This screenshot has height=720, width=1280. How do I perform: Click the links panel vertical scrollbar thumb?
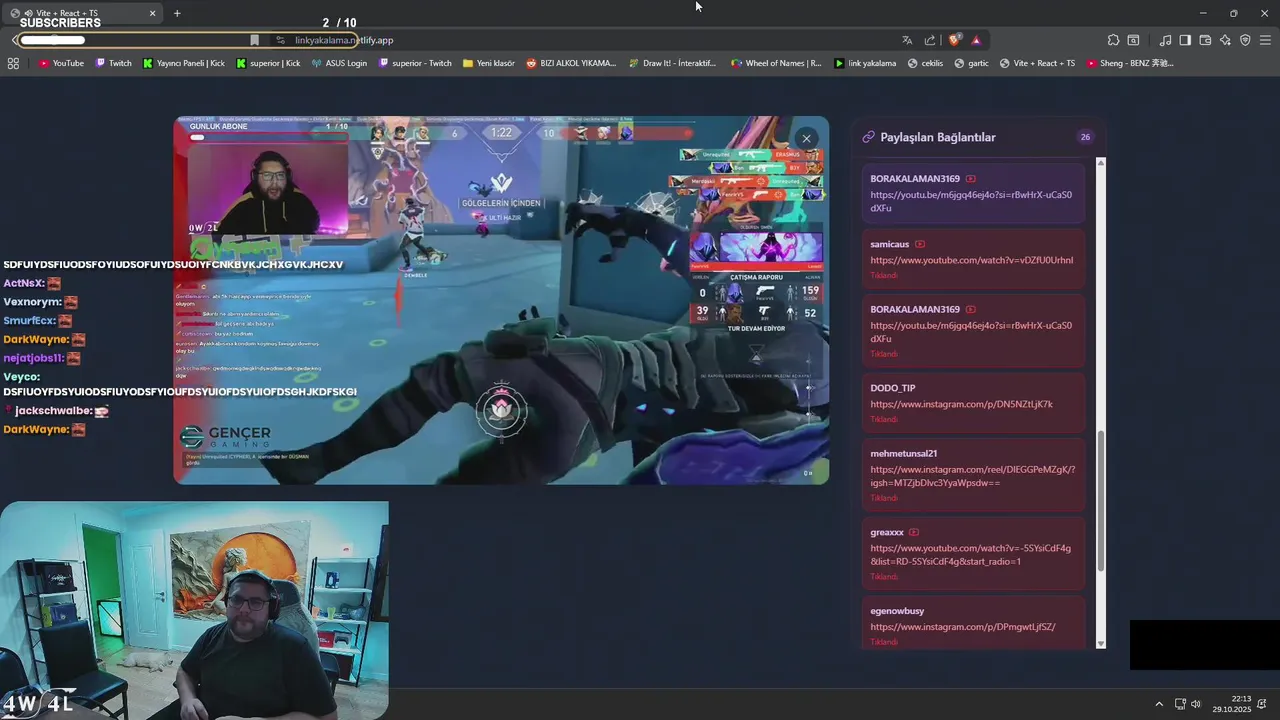pyautogui.click(x=1101, y=501)
